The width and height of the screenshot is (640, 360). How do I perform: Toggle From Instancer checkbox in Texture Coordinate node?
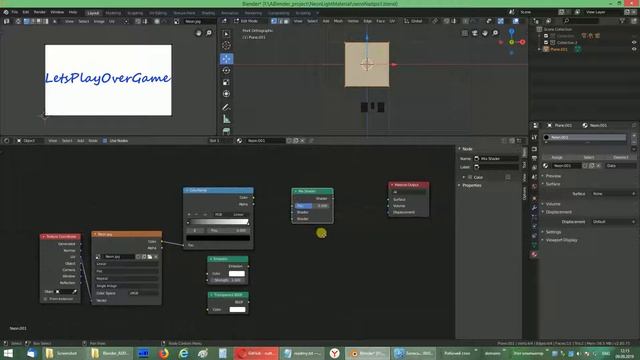click(x=45, y=299)
